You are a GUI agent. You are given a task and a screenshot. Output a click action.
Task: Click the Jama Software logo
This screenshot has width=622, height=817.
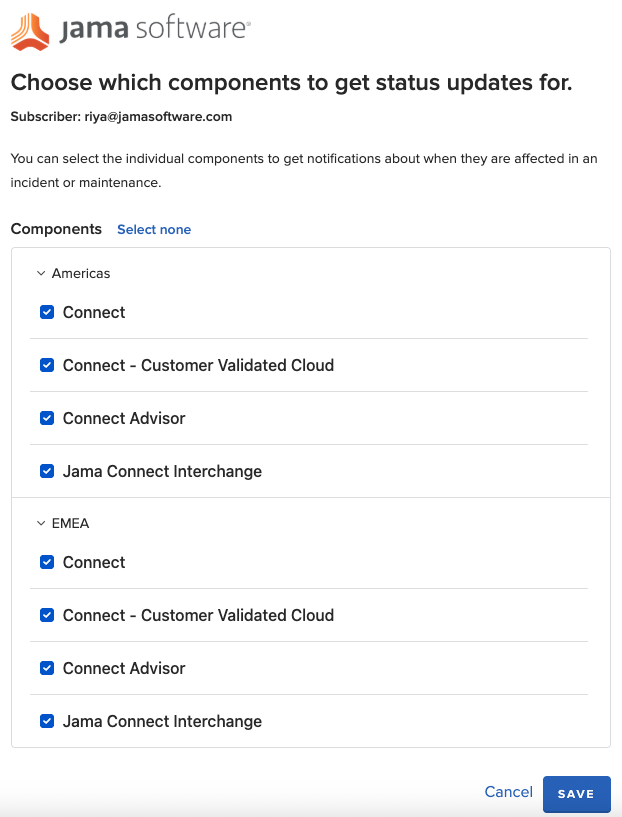(x=131, y=31)
